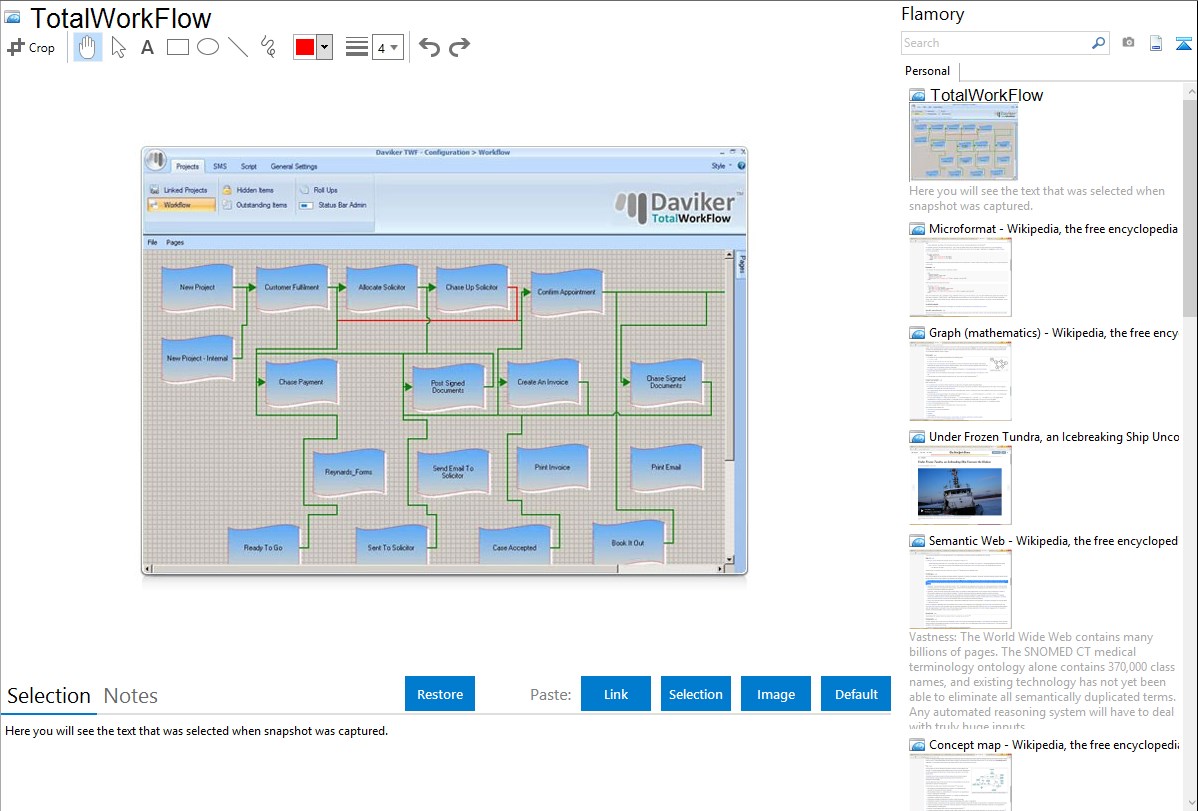The image size is (1198, 811).
Task: Click the camera capture icon
Action: point(1128,43)
